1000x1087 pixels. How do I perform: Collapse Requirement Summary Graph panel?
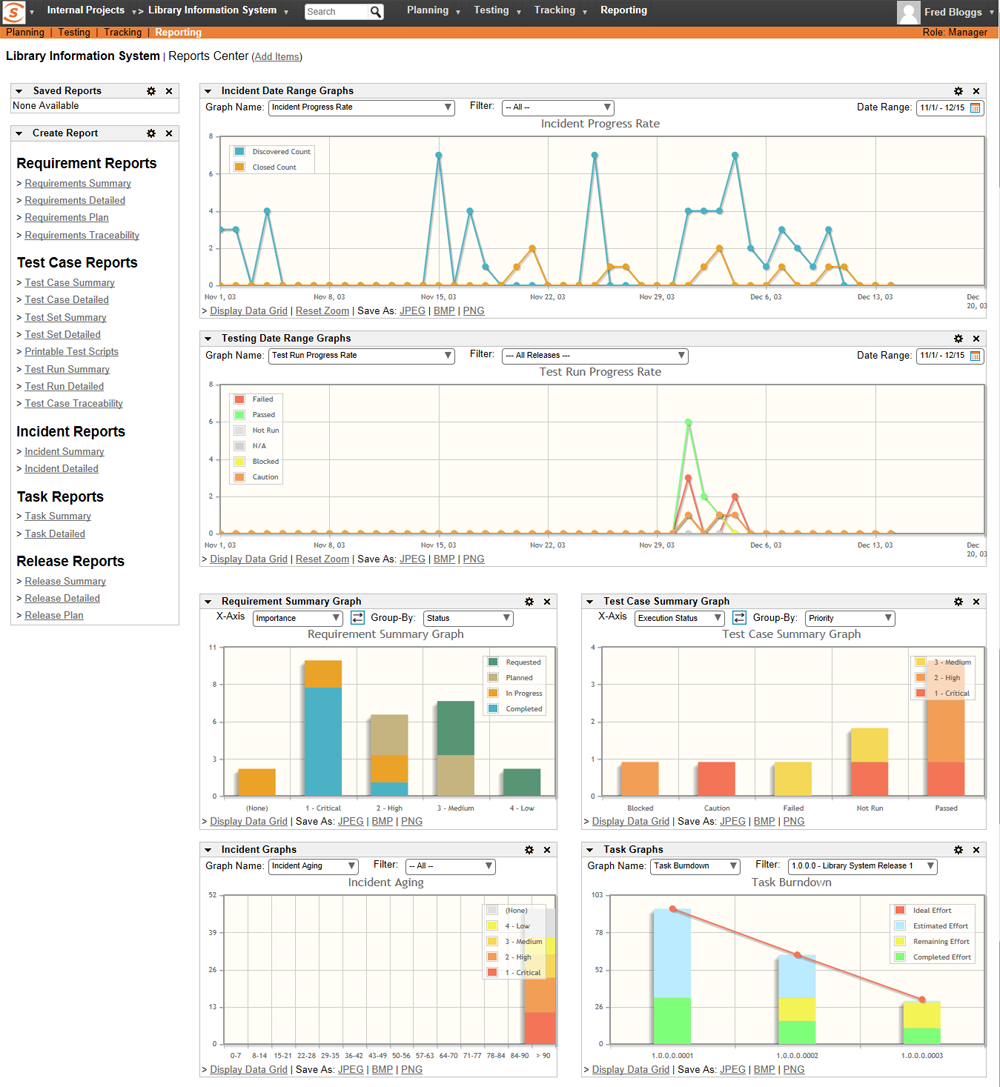pos(208,602)
